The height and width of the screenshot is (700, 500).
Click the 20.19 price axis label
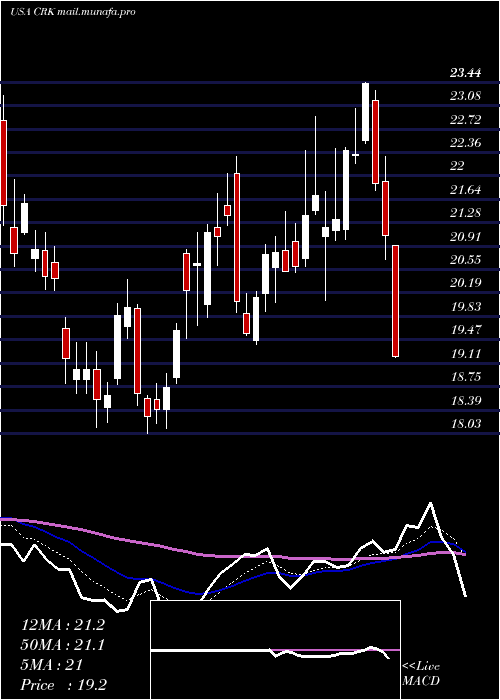(466, 283)
